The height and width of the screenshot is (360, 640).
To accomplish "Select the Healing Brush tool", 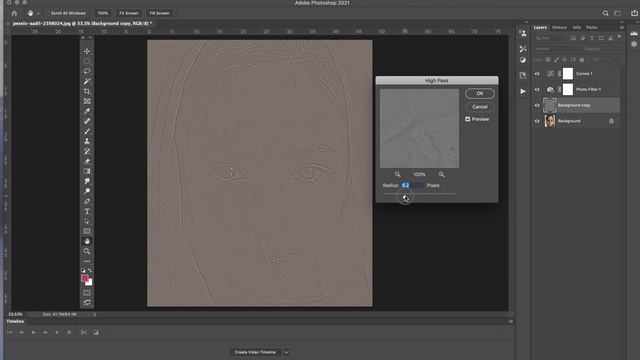I will tap(87, 121).
